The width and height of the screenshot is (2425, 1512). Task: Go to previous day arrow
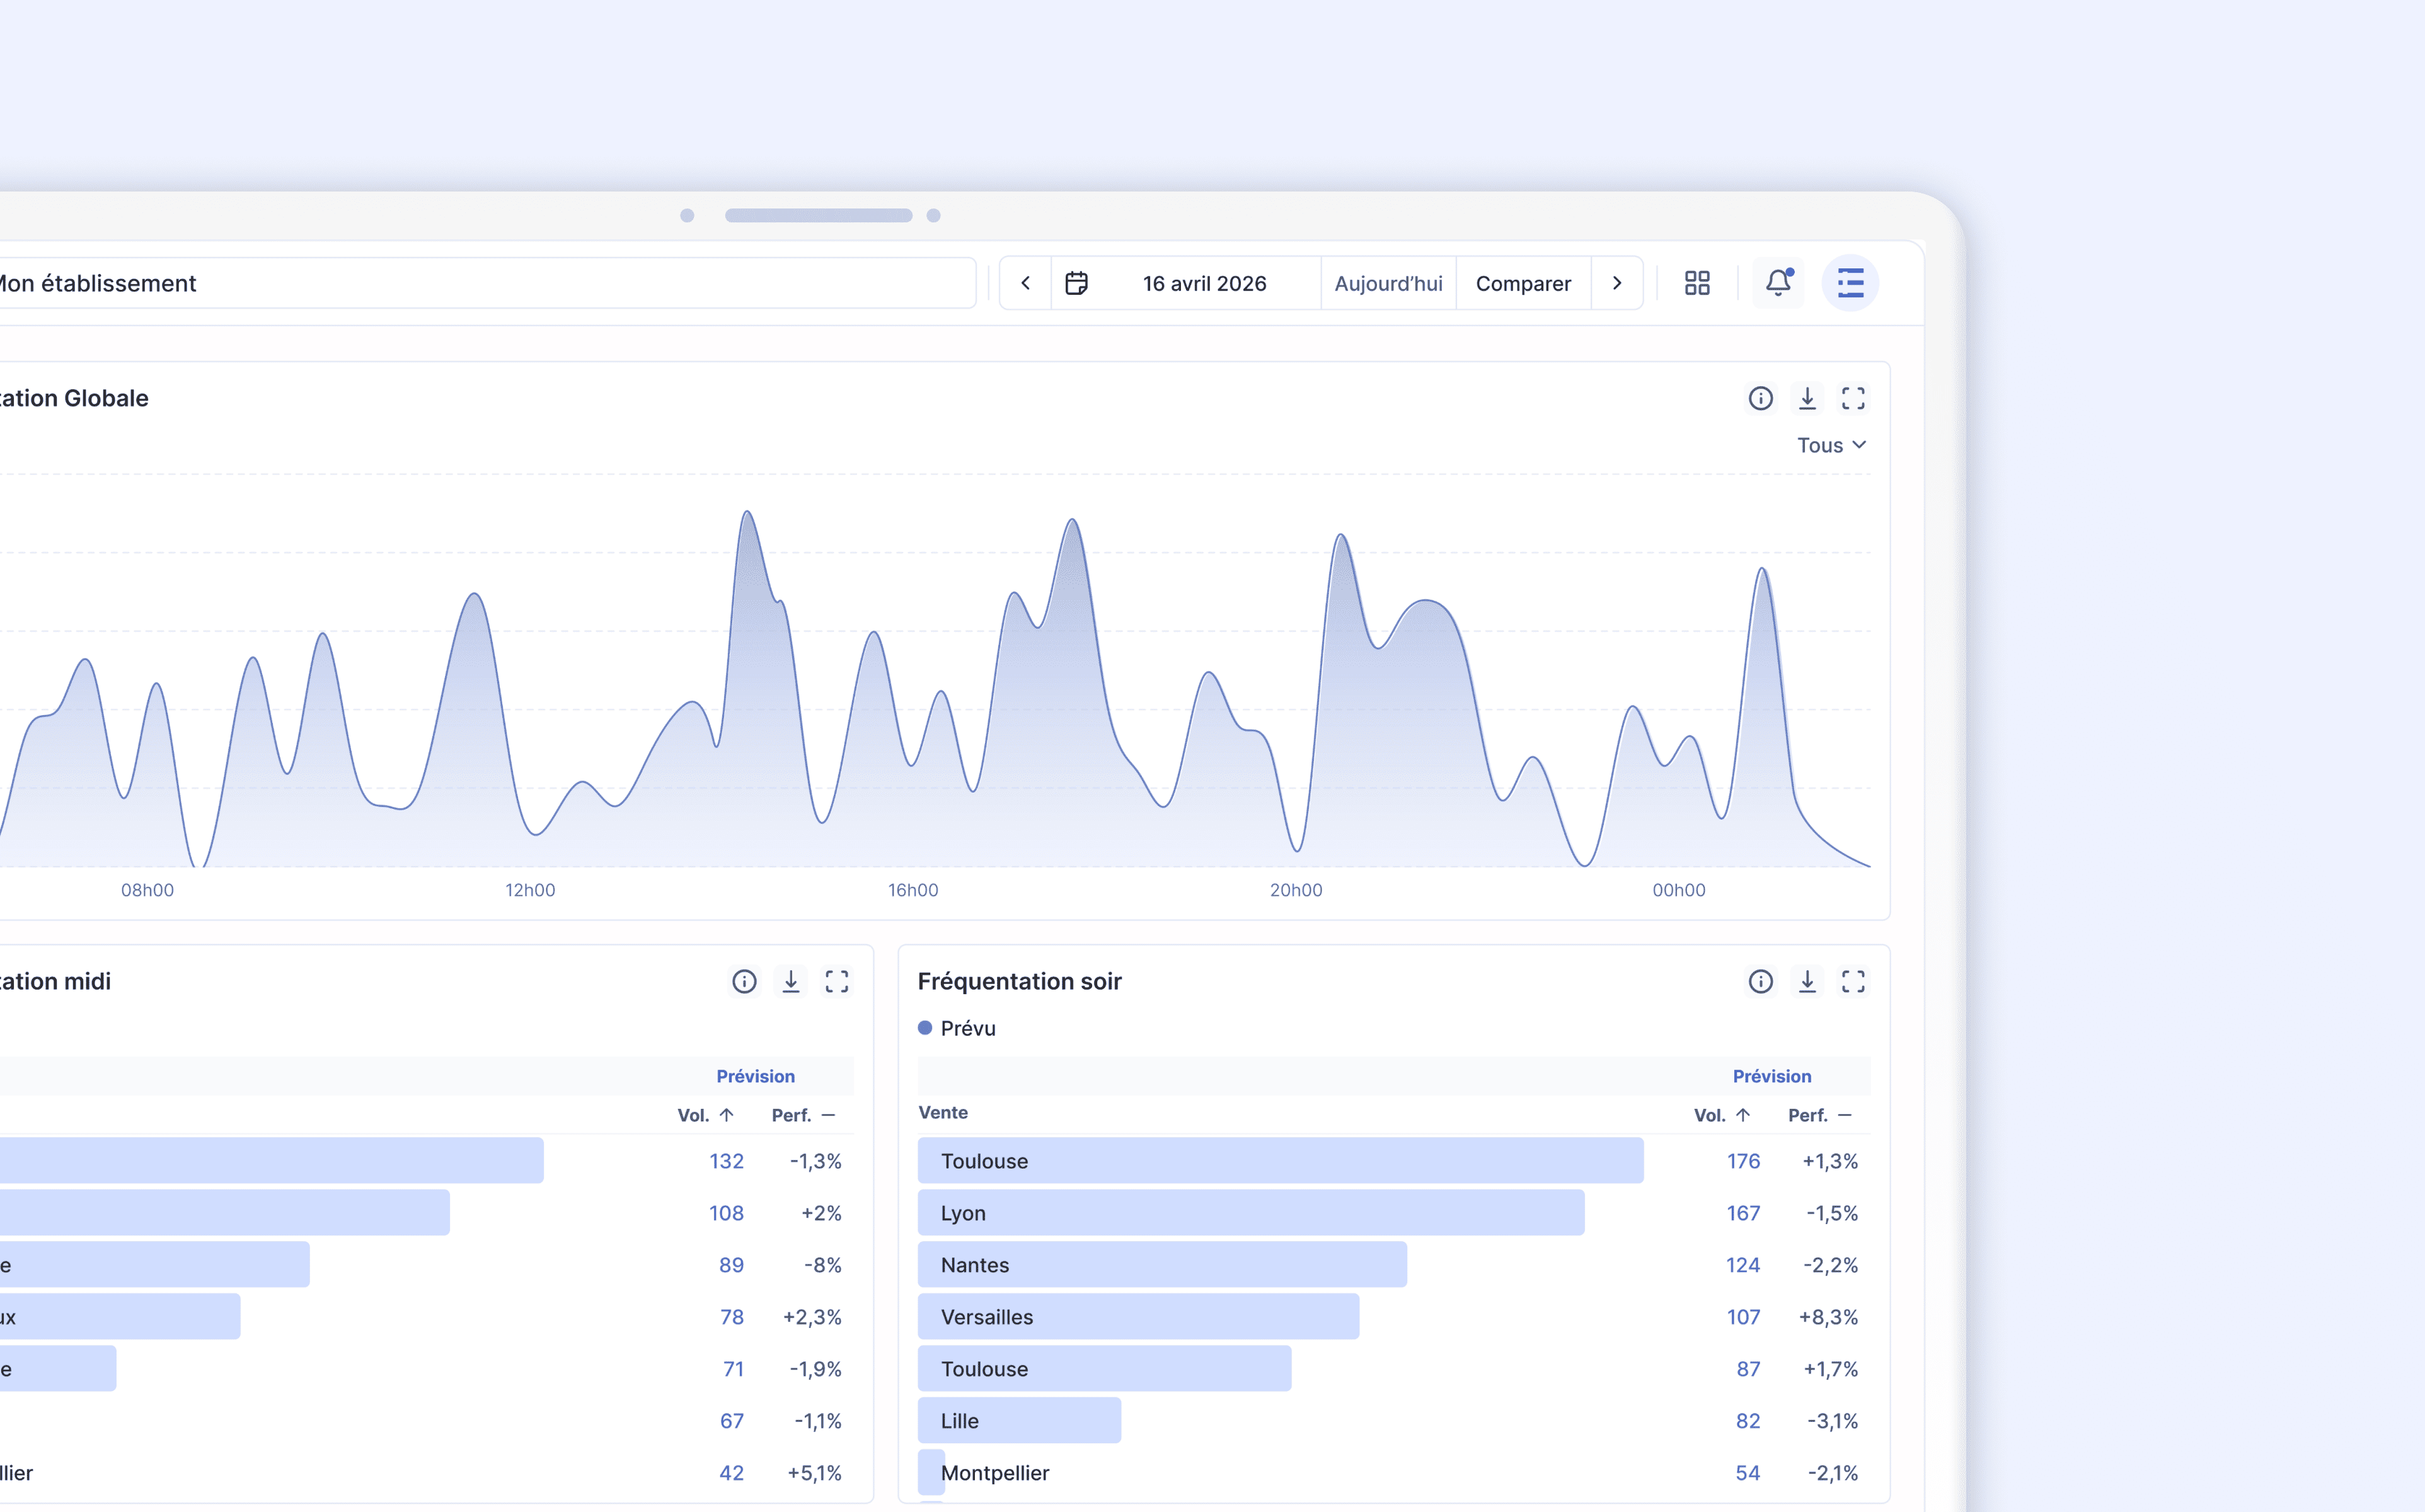tap(1025, 283)
